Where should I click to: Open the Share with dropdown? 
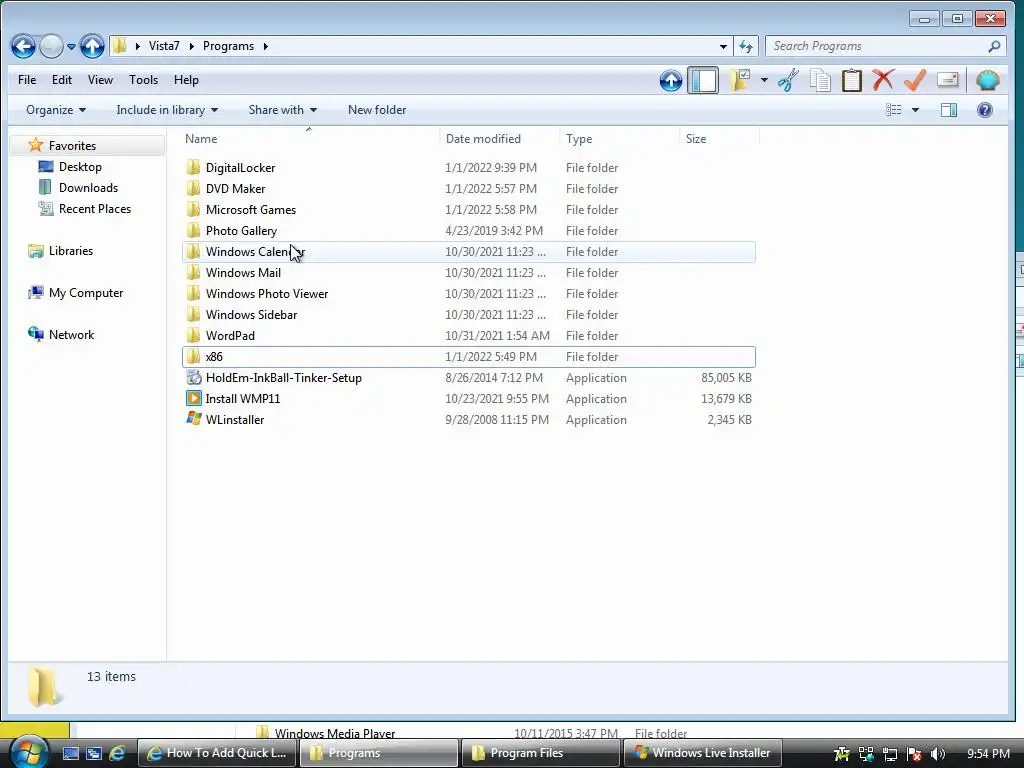283,110
